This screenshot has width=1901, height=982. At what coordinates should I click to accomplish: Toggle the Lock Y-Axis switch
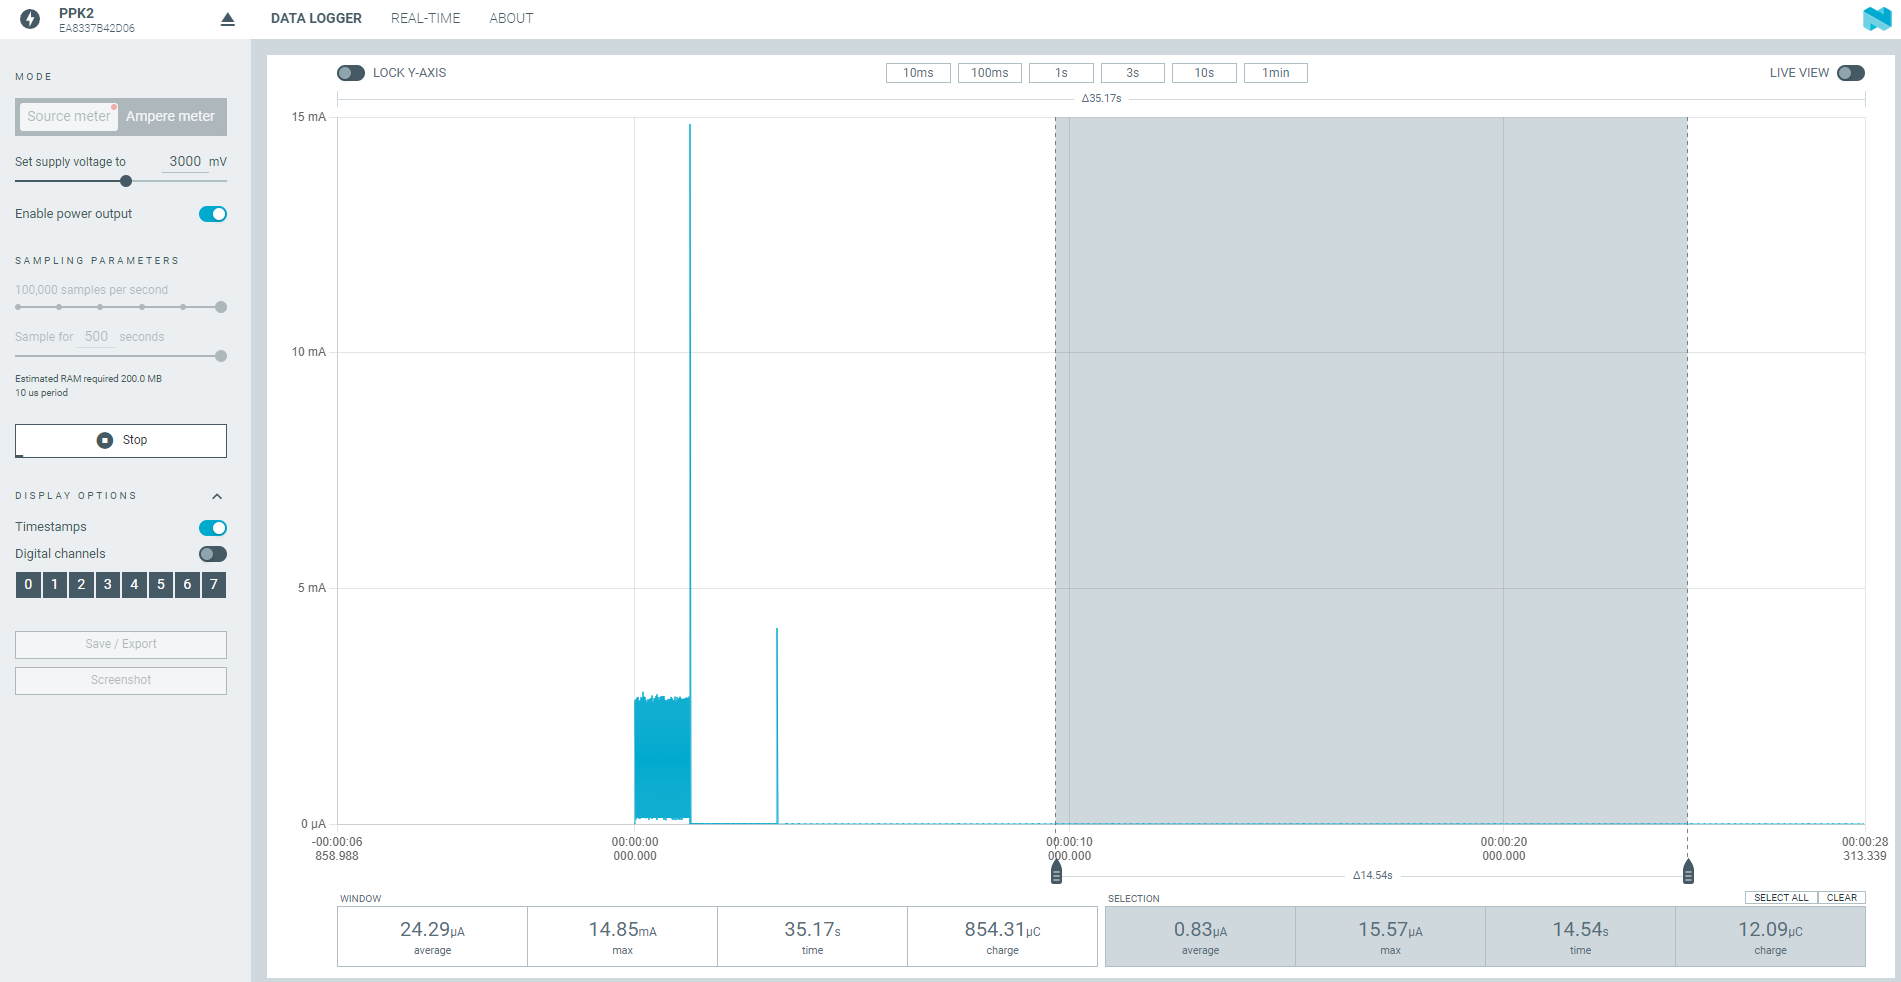(x=351, y=73)
